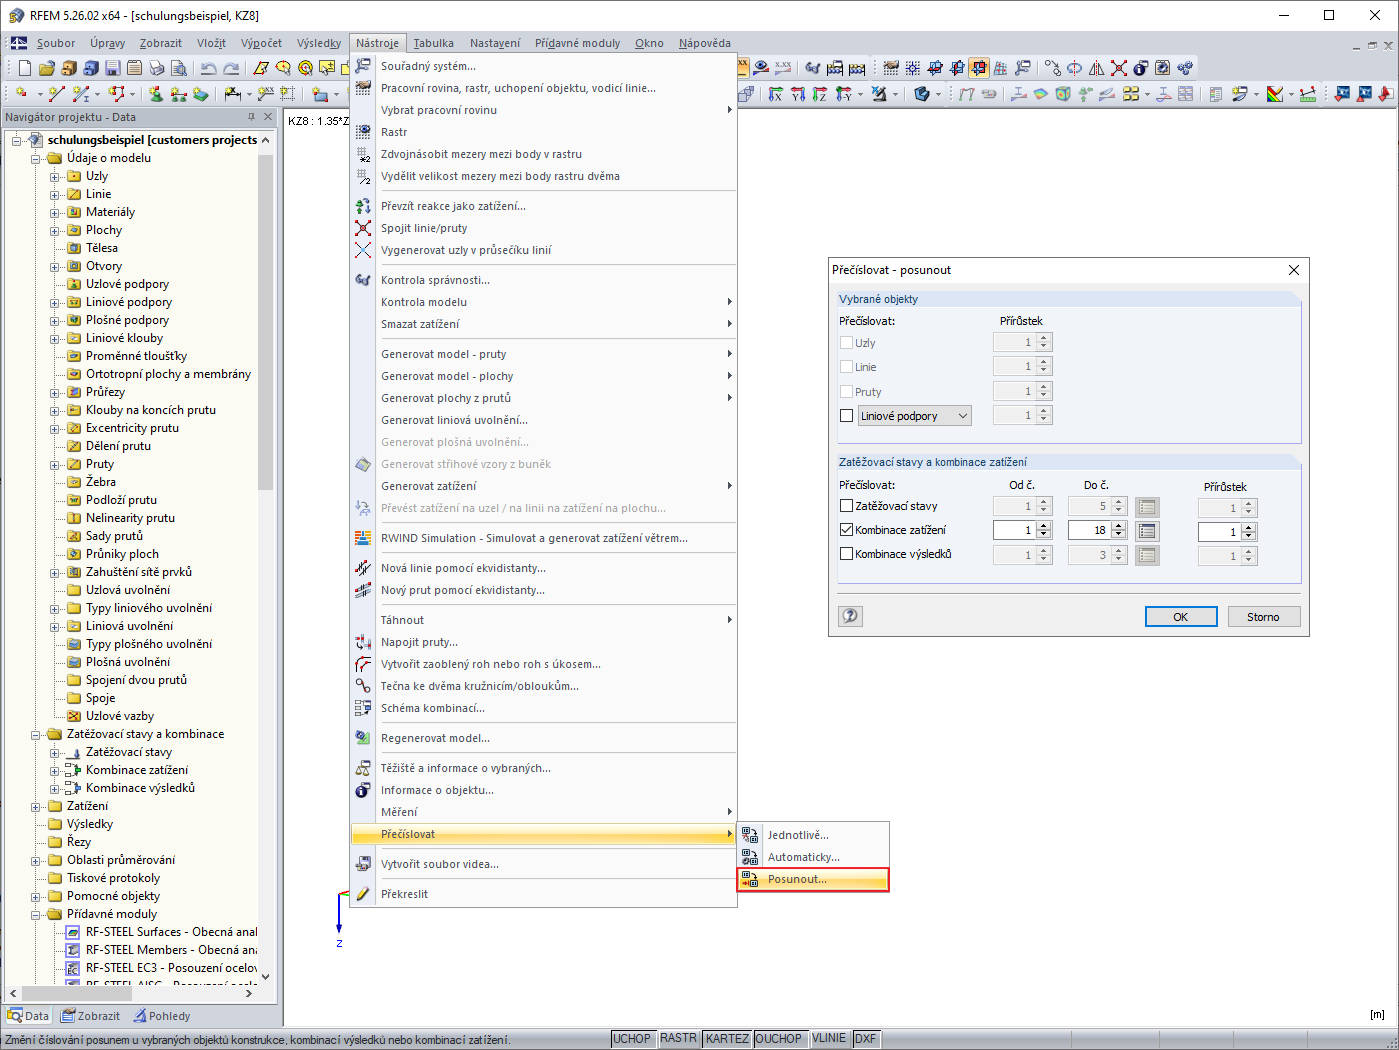The image size is (1399, 1050).
Task: Click the printer icon in the toolbar
Action: [157, 68]
